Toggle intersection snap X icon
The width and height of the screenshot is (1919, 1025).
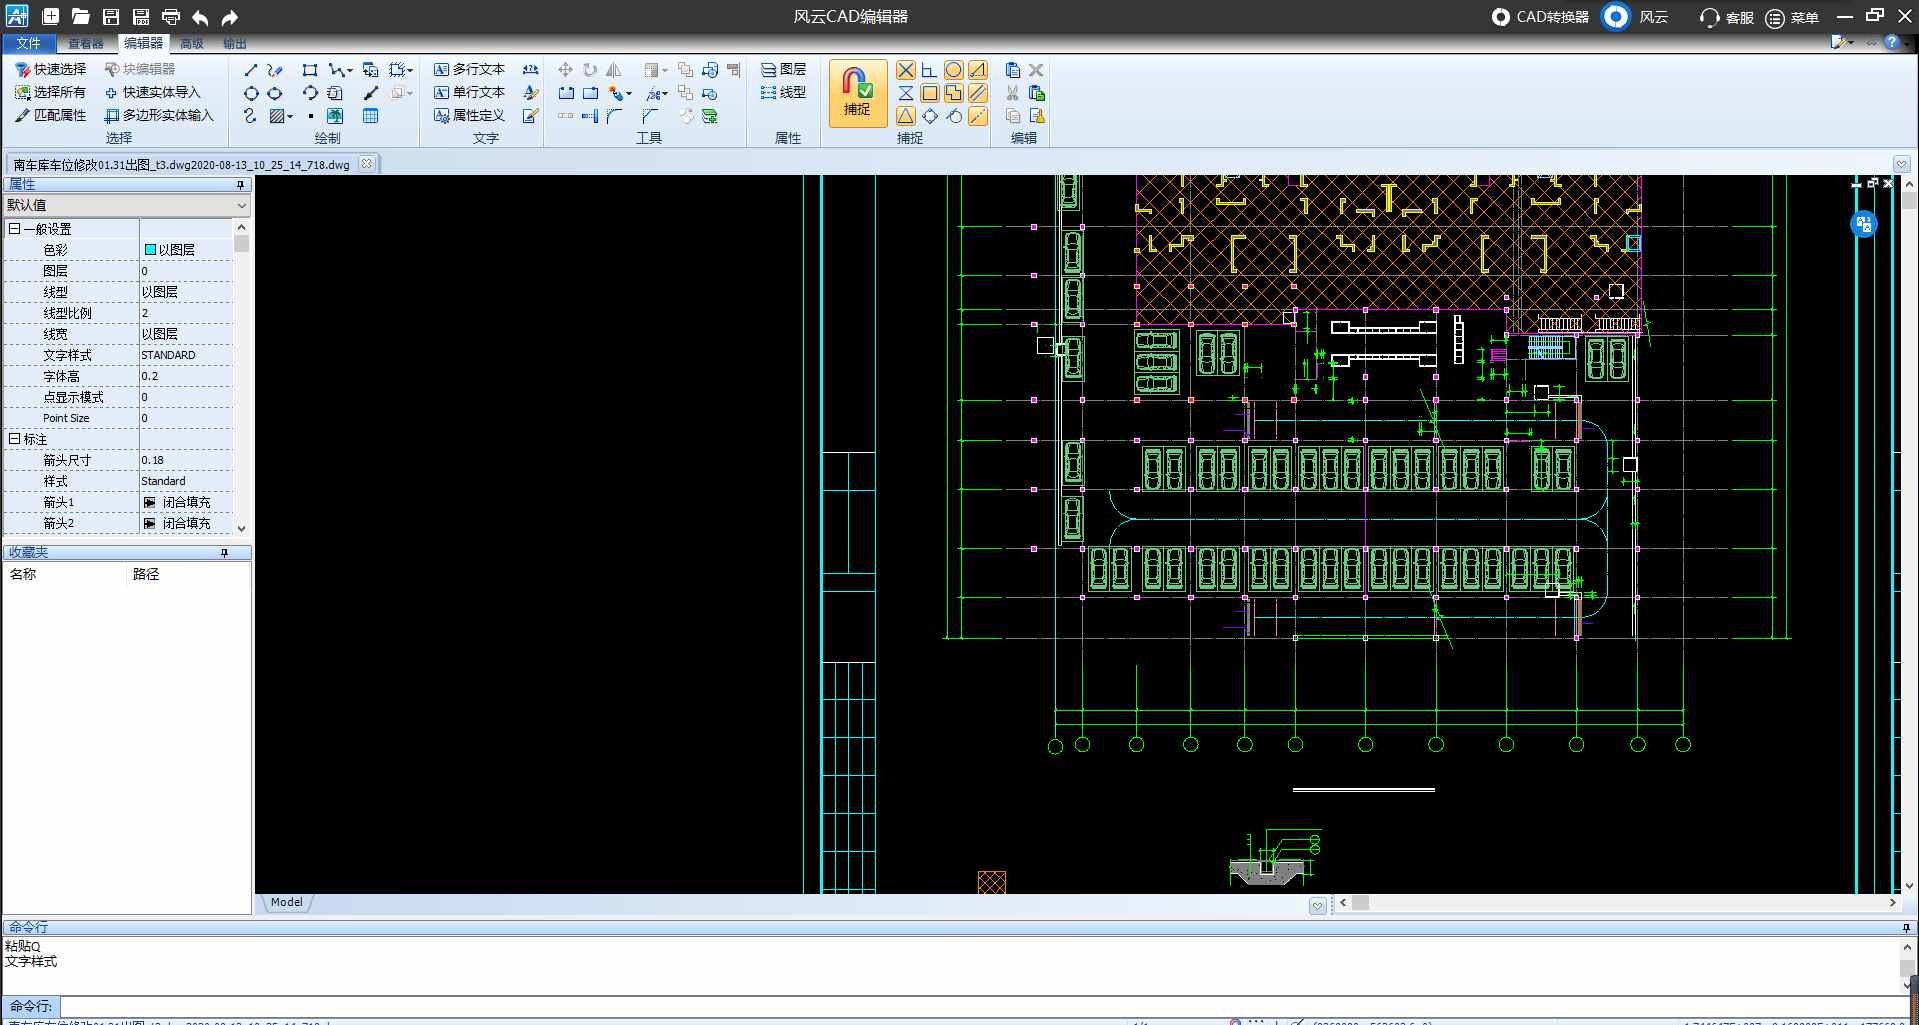(905, 70)
